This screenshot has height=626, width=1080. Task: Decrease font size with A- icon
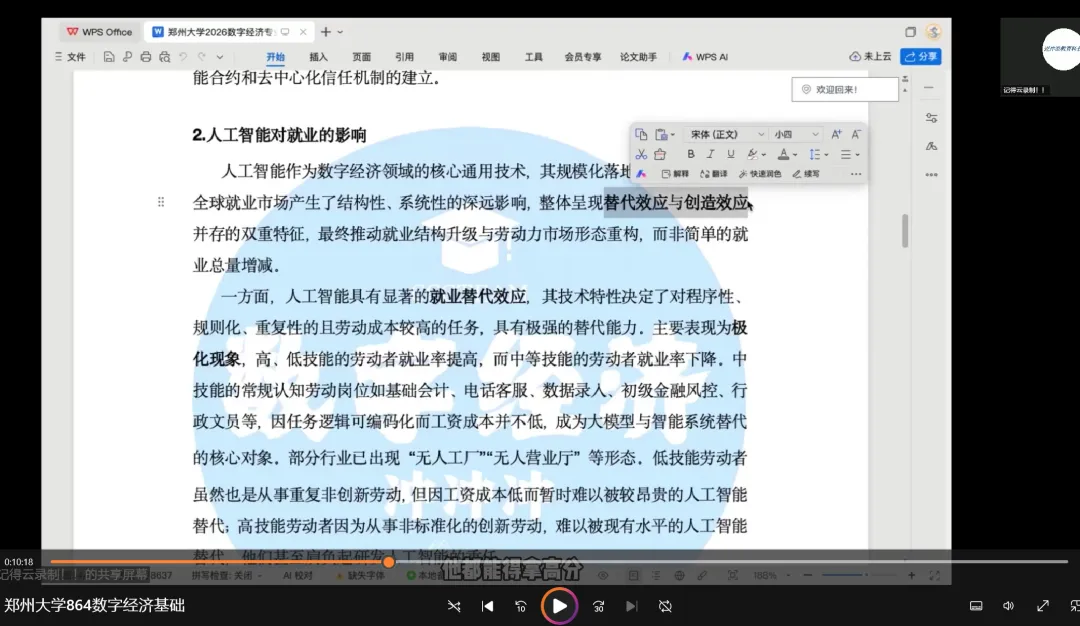(855, 134)
